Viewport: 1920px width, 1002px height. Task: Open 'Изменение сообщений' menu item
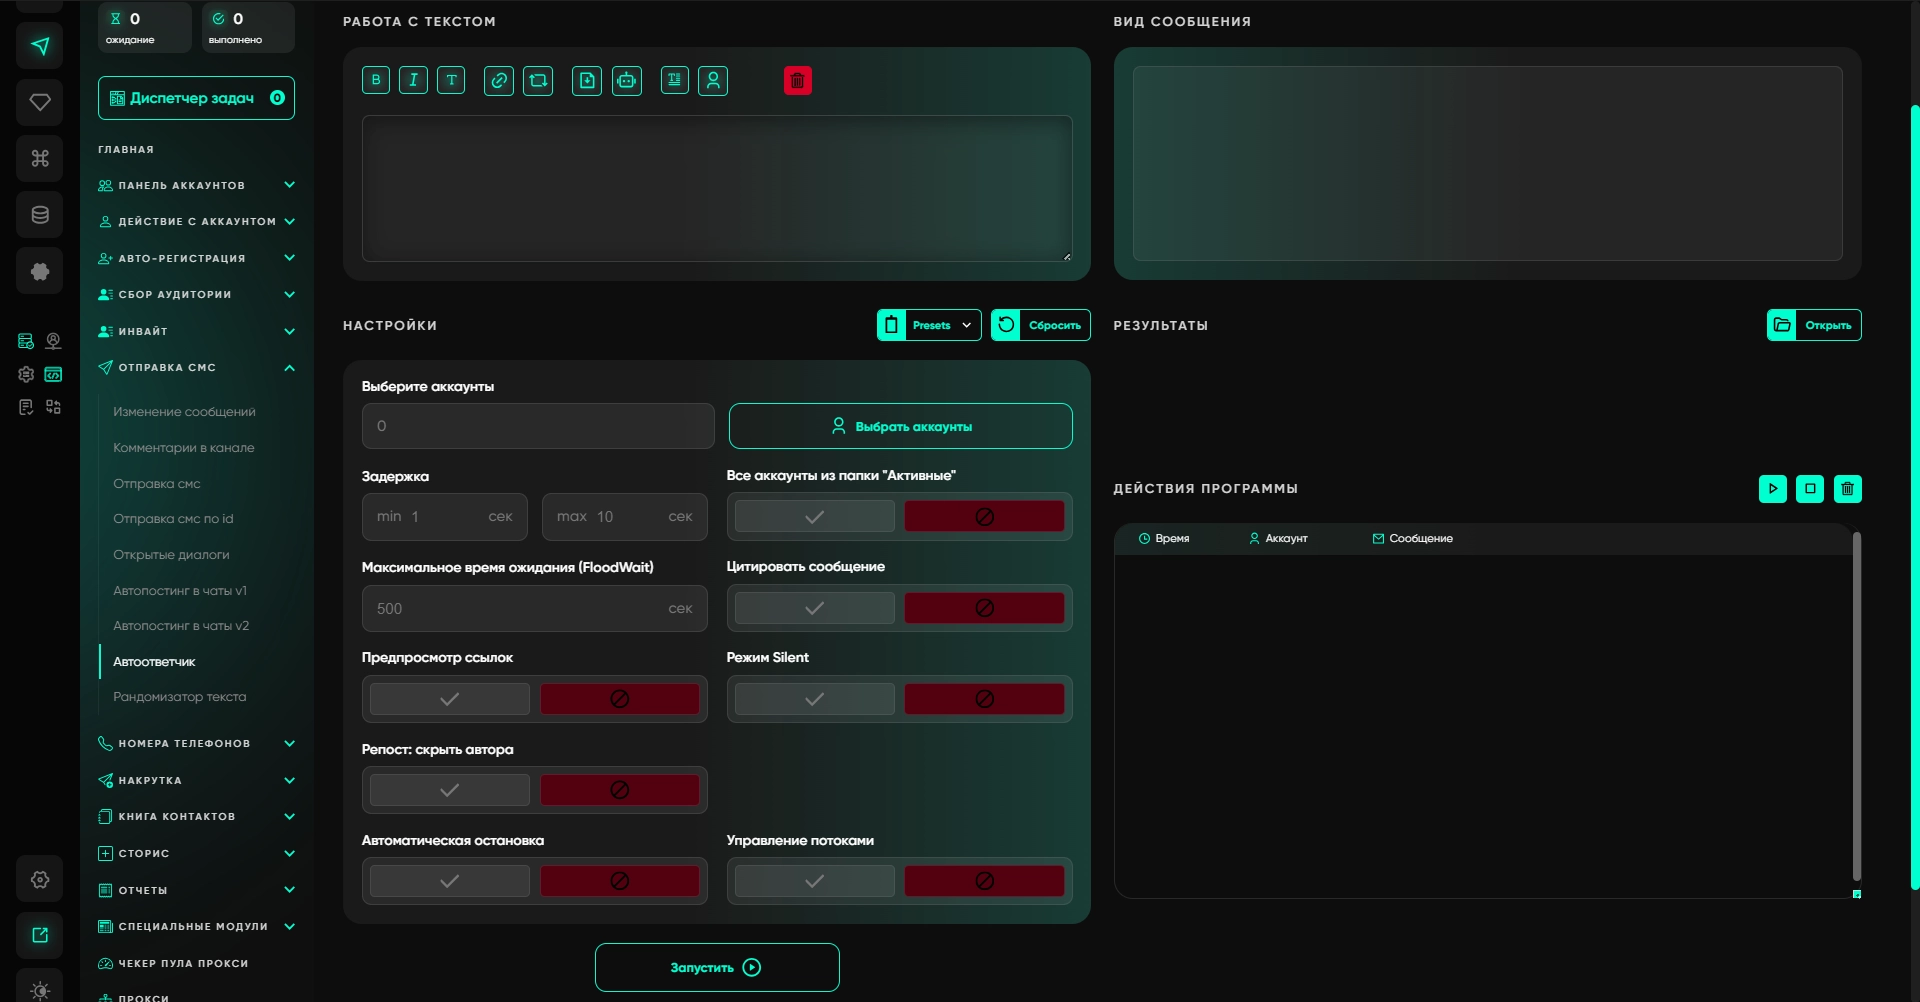coord(184,412)
